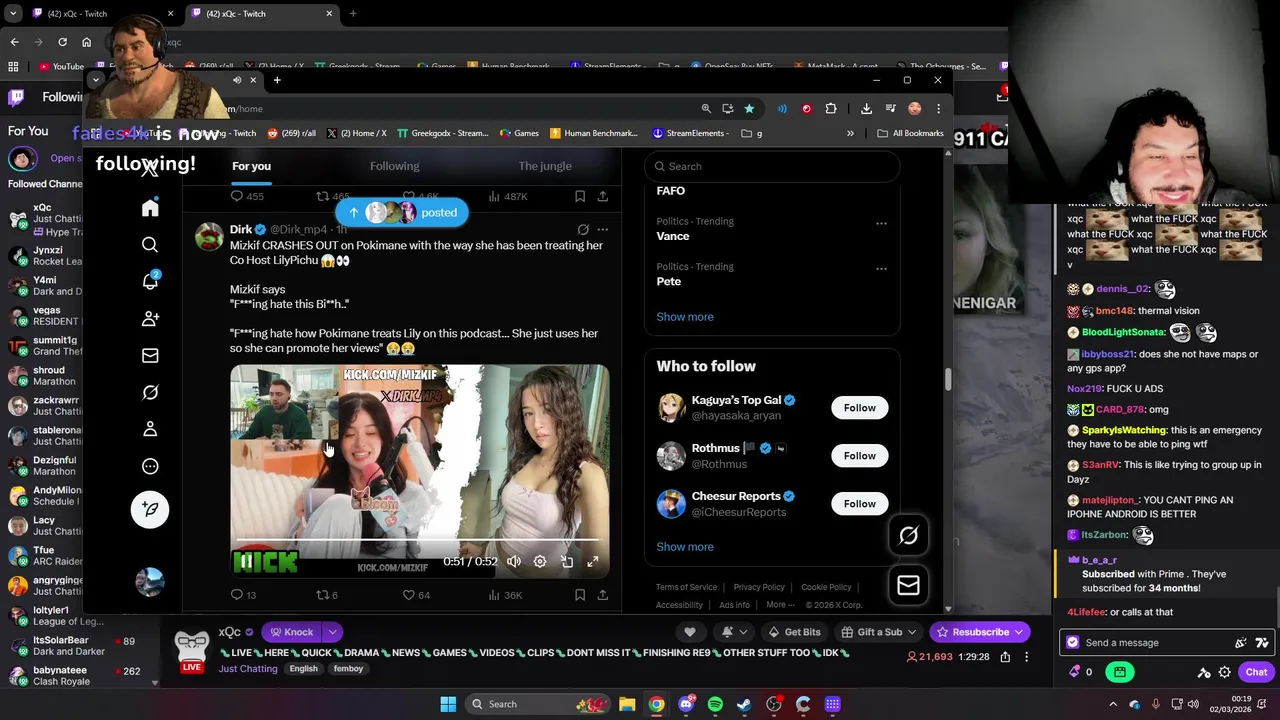The width and height of the screenshot is (1280, 720).
Task: Click the English stream tag
Action: pos(303,669)
